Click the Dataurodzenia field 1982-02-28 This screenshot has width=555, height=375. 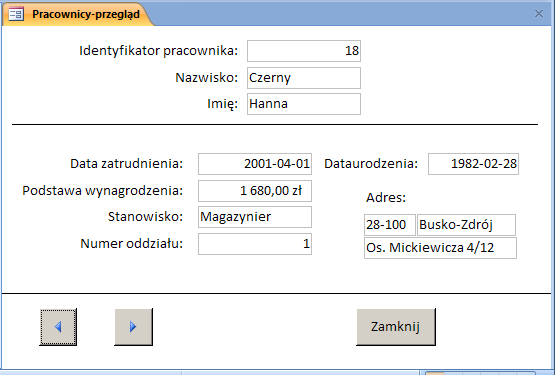(473, 164)
